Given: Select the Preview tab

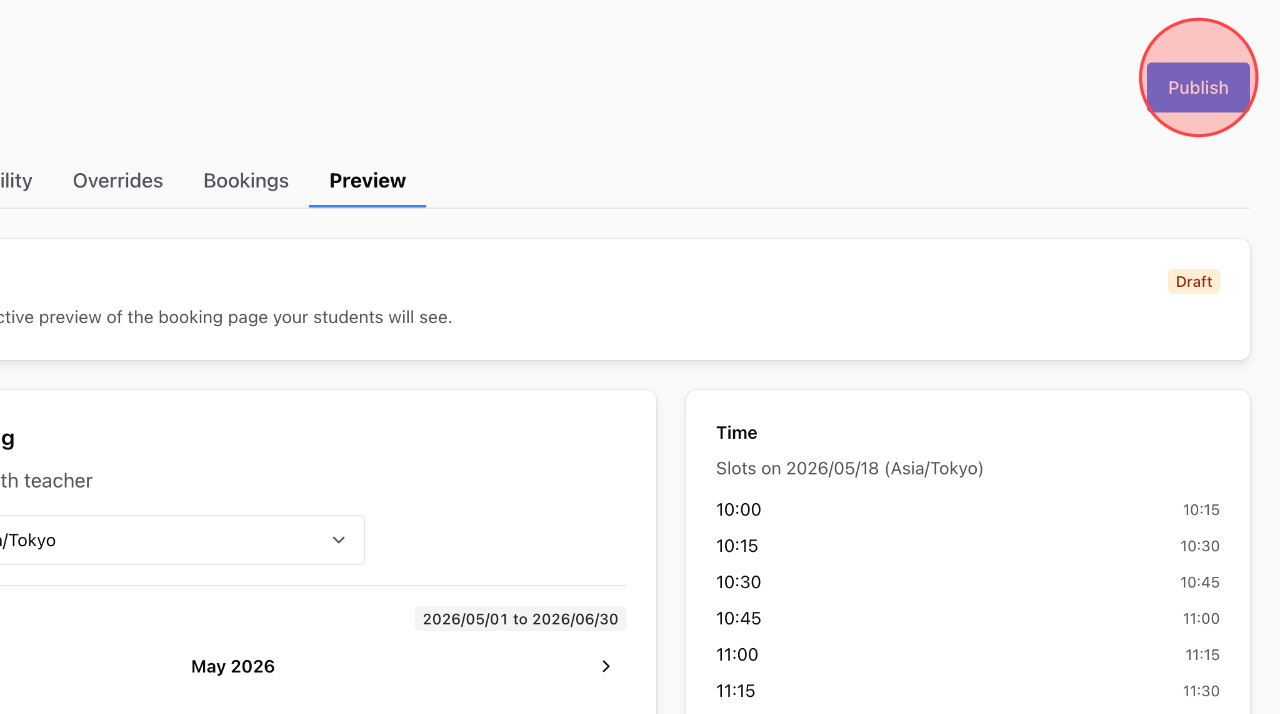Looking at the screenshot, I should [x=367, y=181].
